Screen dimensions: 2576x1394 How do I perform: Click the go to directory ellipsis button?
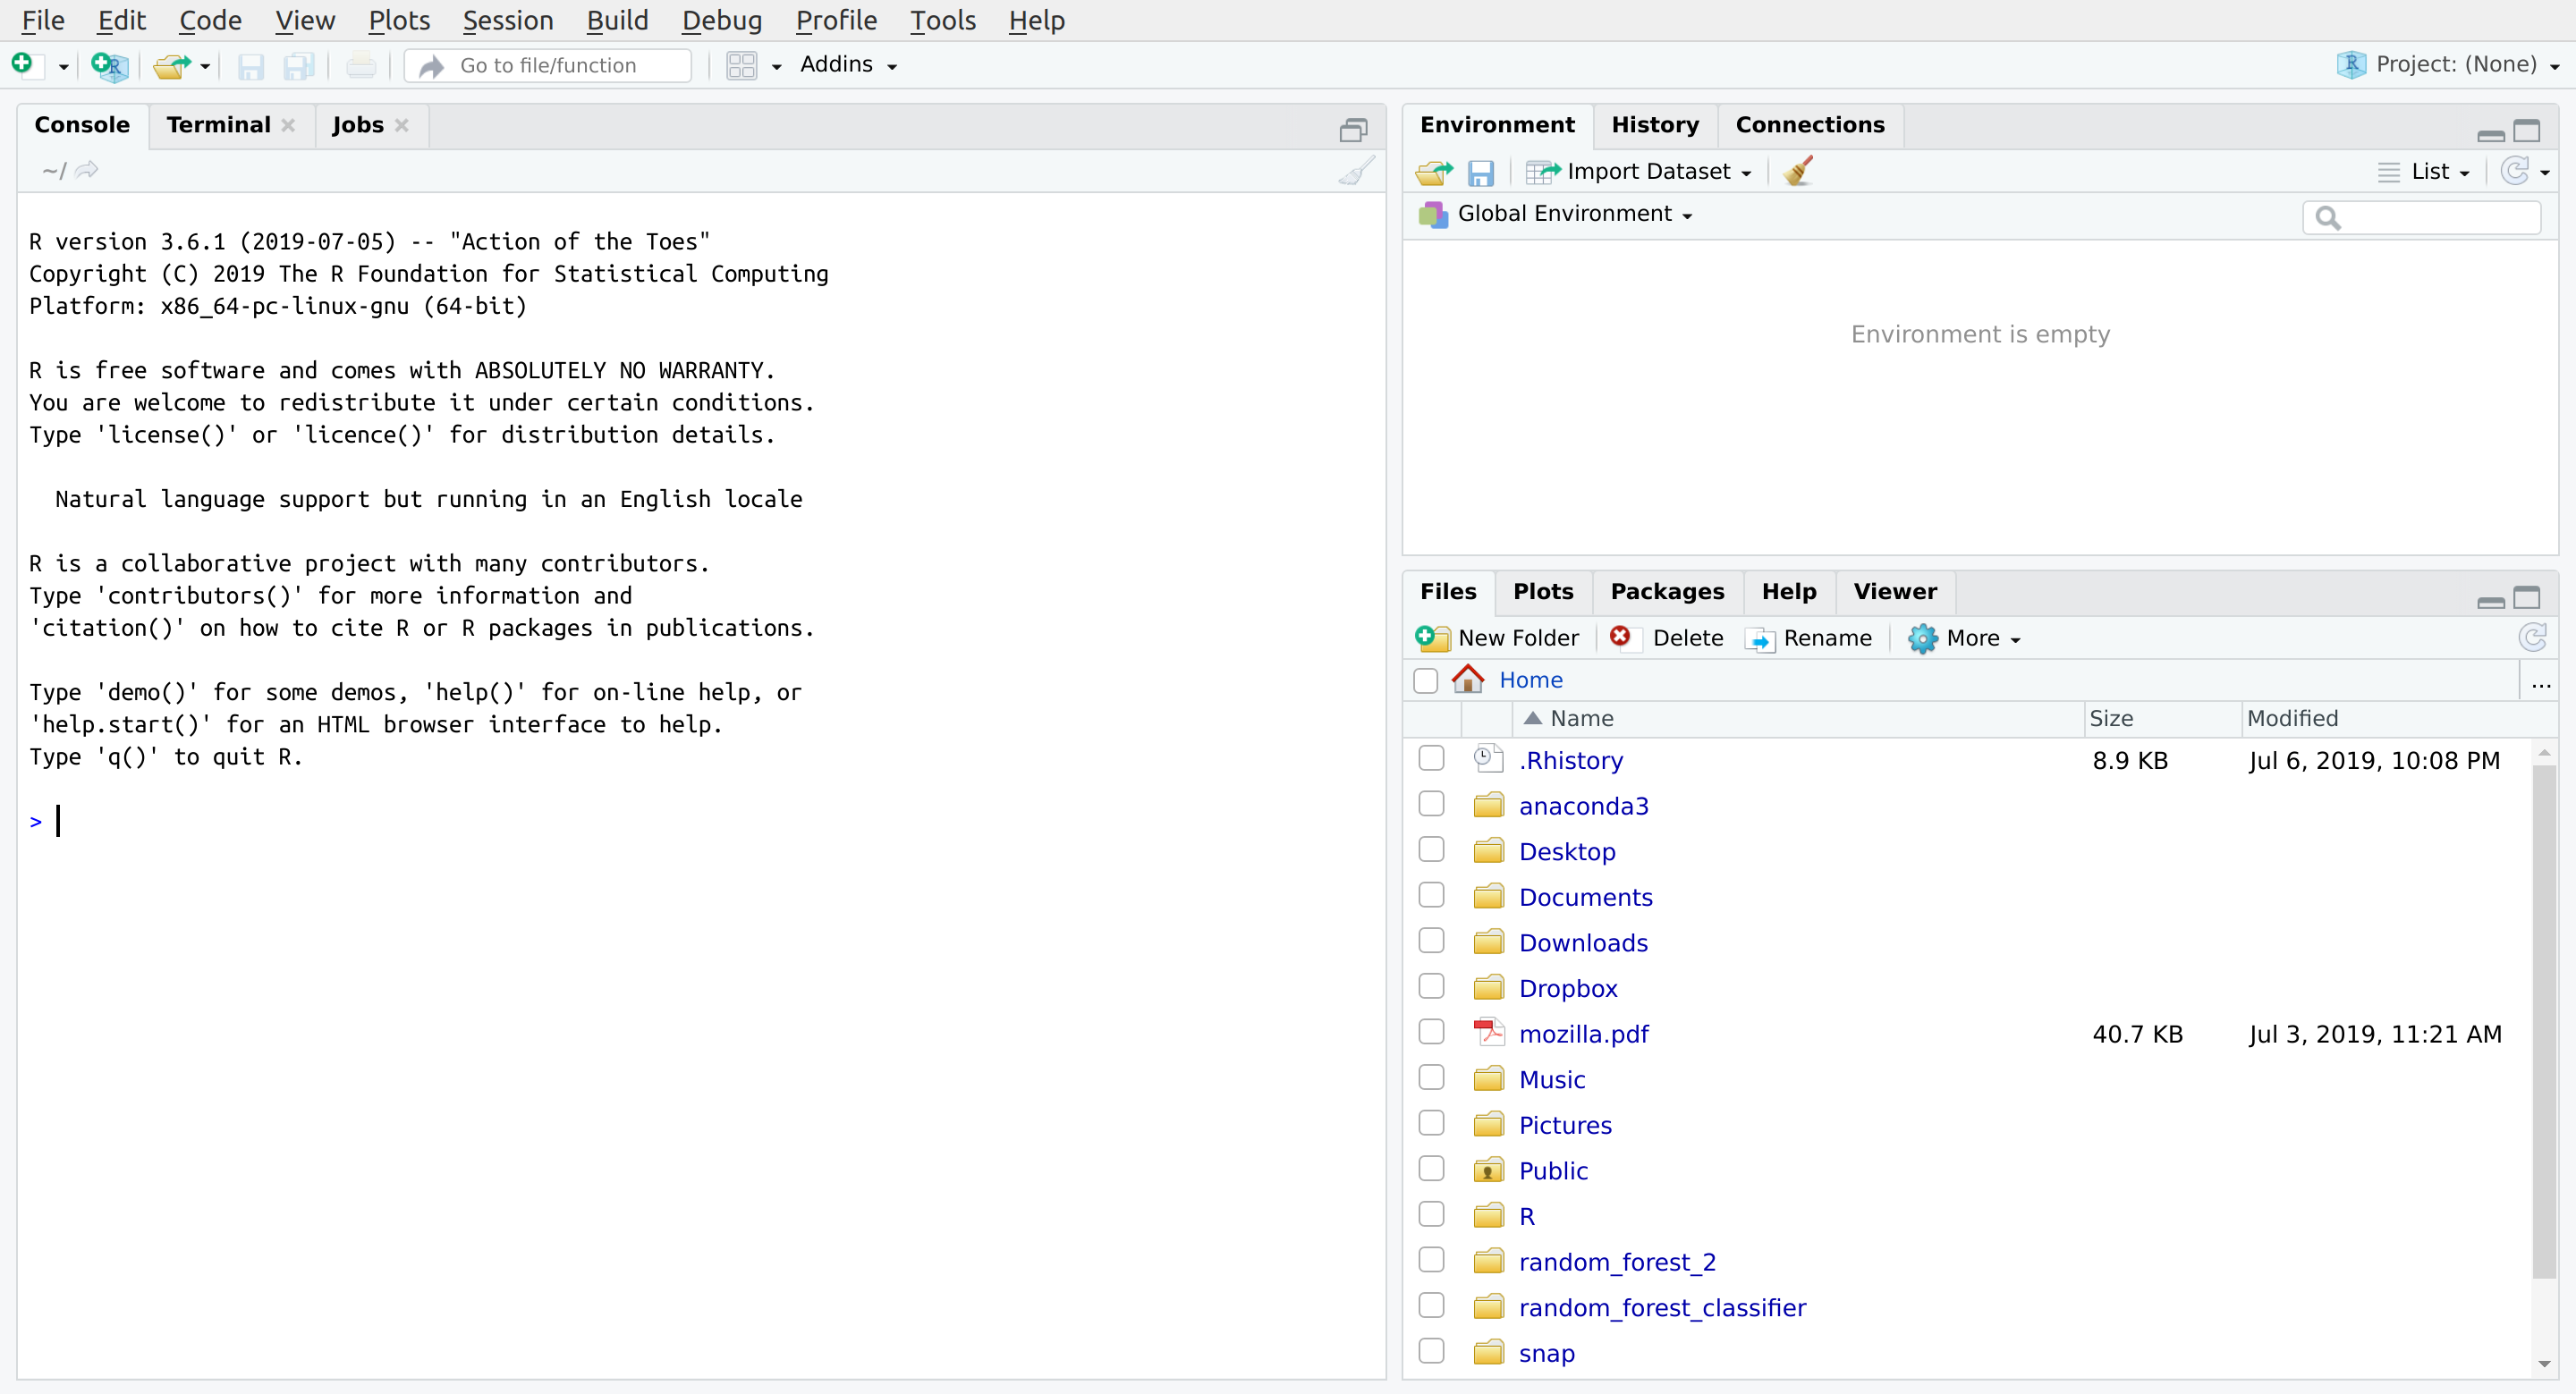pos(2541,683)
